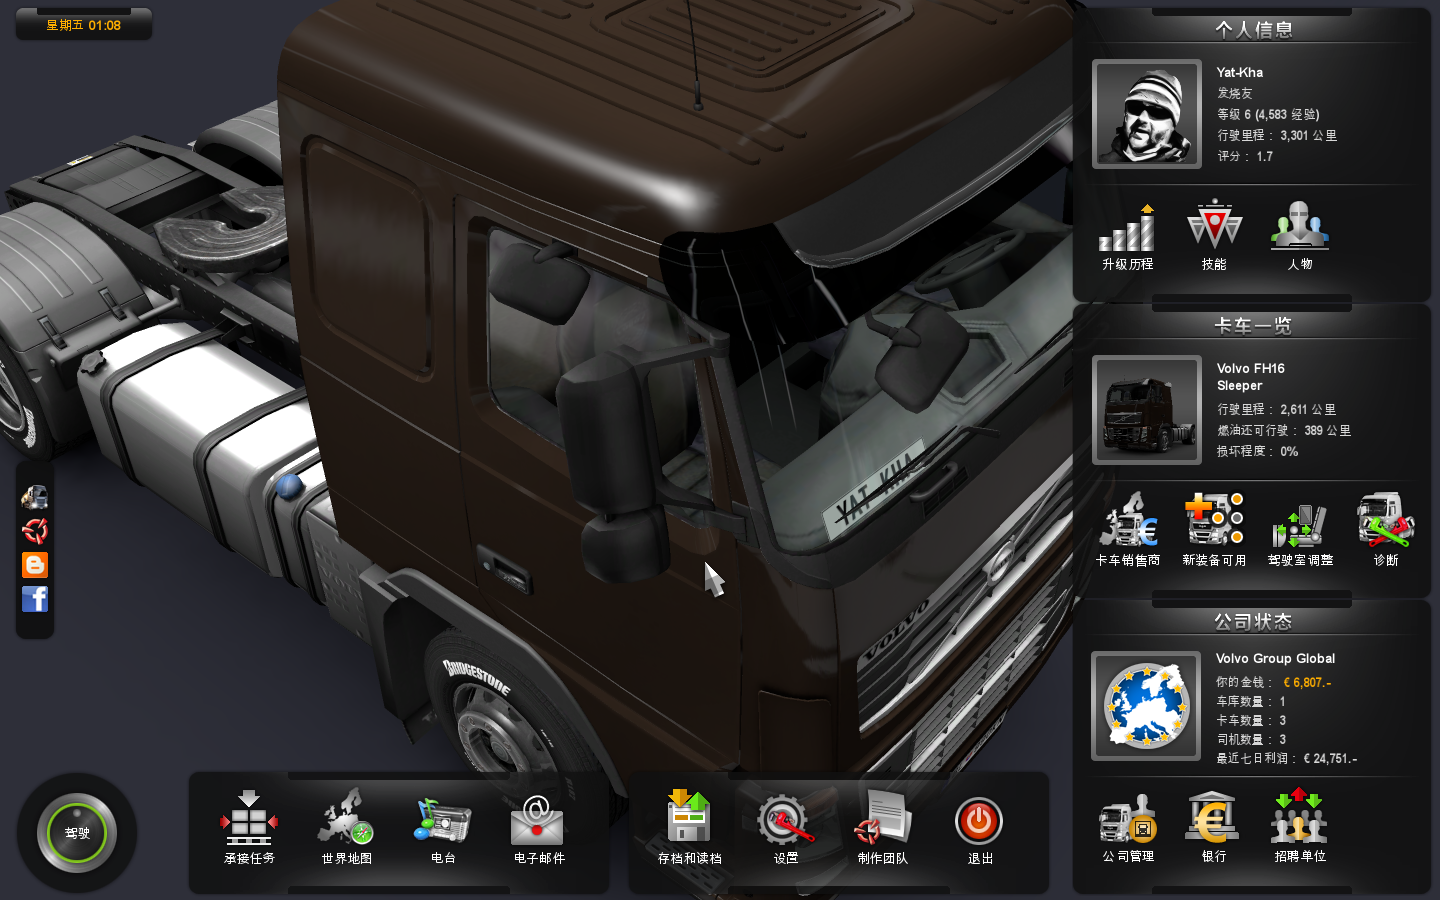1440x900 pixels.
Task: Click the player name Yat-Kha
Action: click(1240, 72)
